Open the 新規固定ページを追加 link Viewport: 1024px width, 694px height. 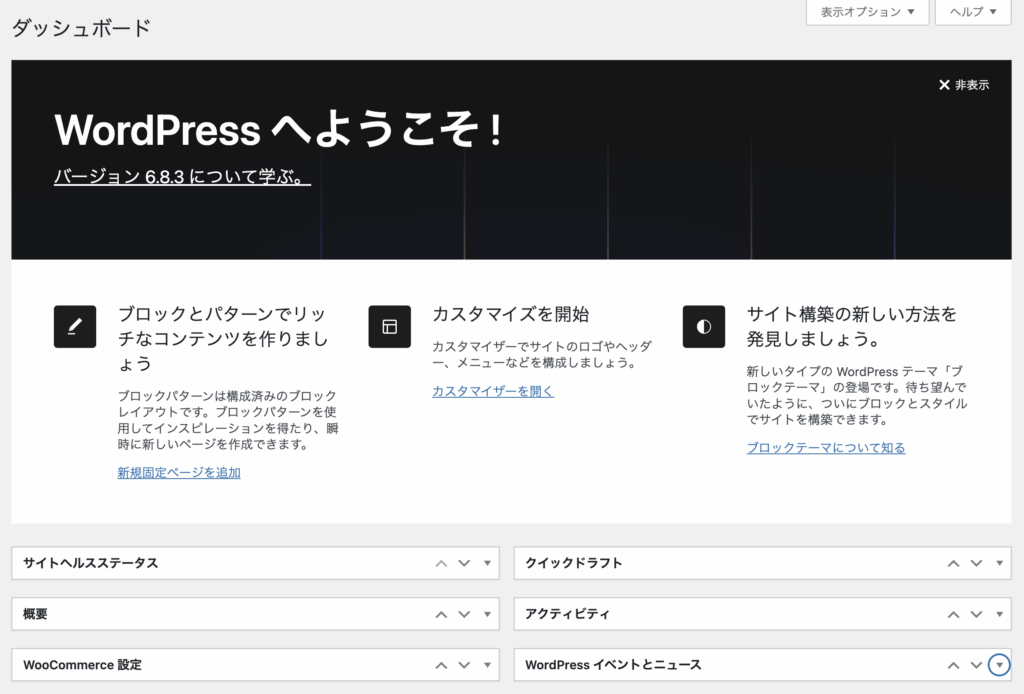coord(179,473)
